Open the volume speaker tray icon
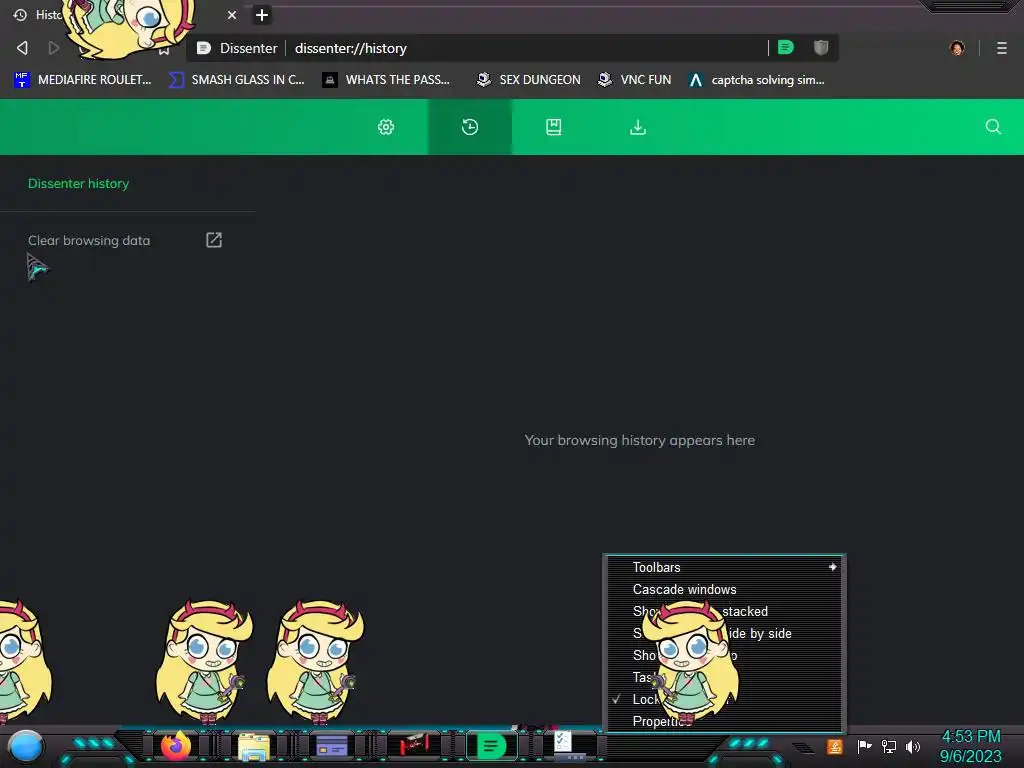 pos(913,746)
